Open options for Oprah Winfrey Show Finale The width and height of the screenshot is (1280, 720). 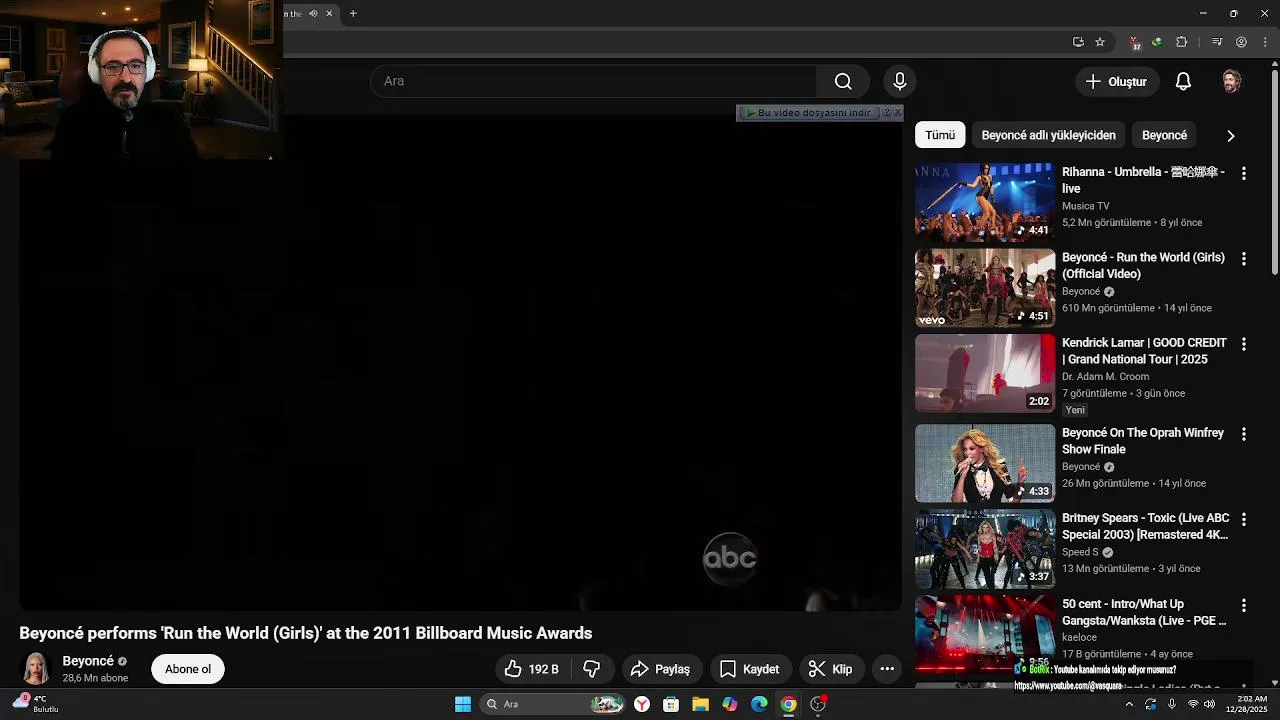click(1244, 434)
